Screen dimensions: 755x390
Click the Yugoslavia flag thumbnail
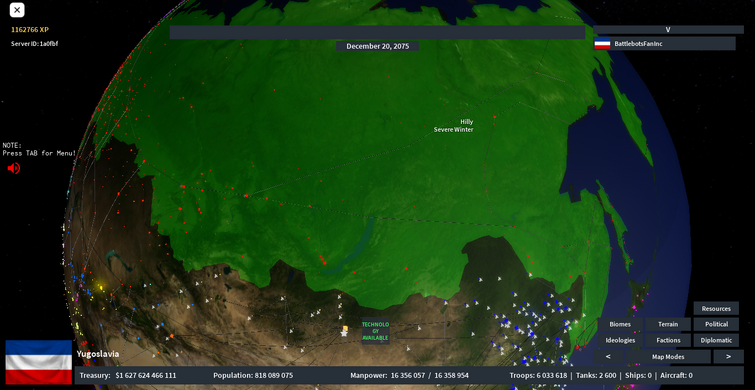[x=39, y=362]
